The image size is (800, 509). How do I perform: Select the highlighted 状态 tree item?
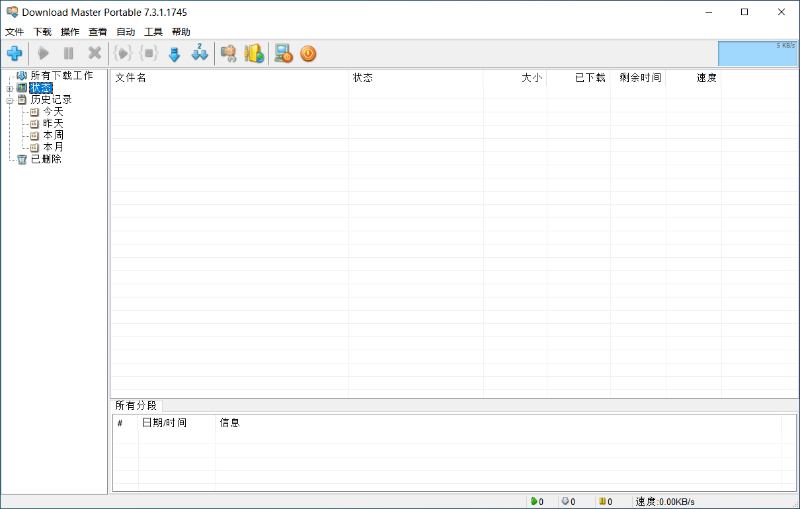(x=41, y=88)
